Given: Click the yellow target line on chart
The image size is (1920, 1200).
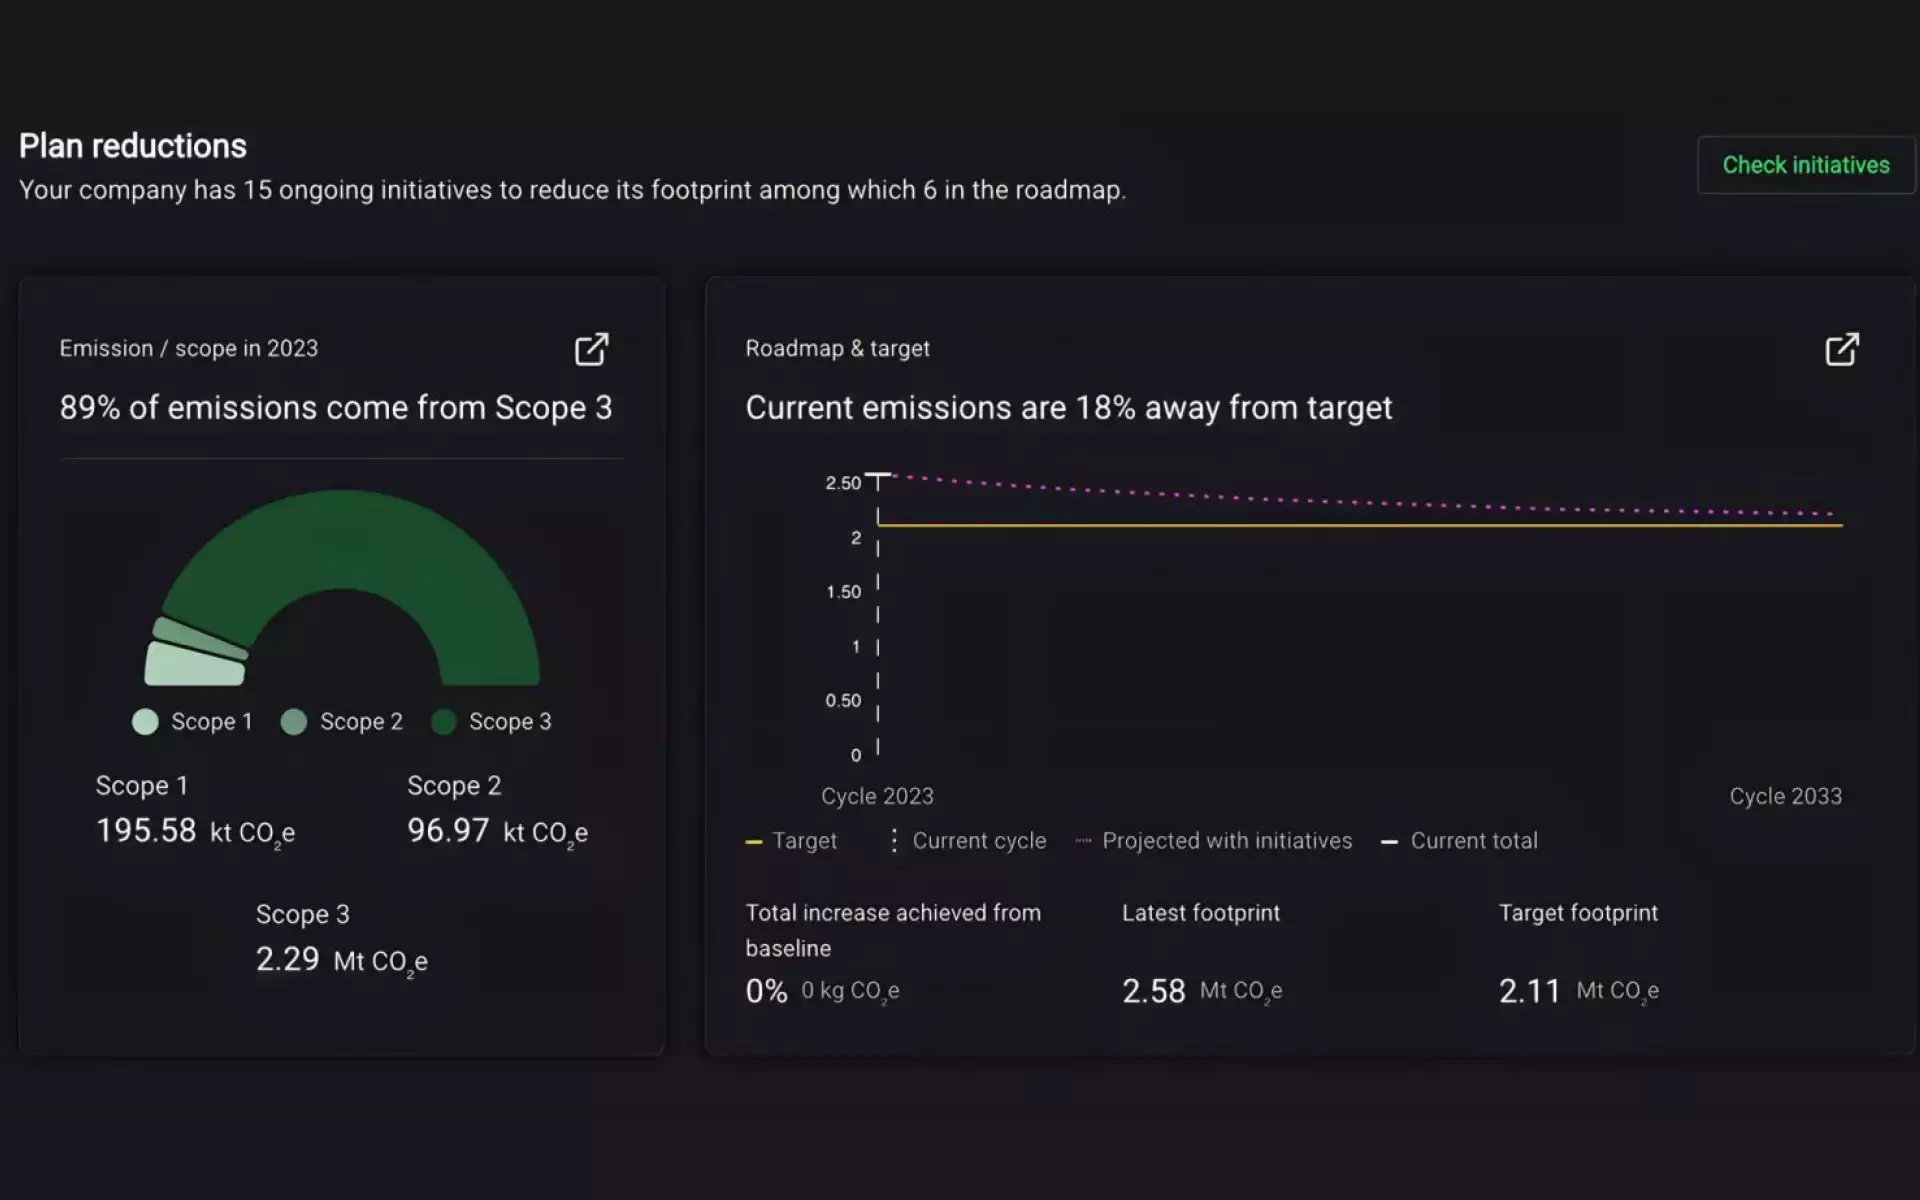Looking at the screenshot, I should [1360, 525].
